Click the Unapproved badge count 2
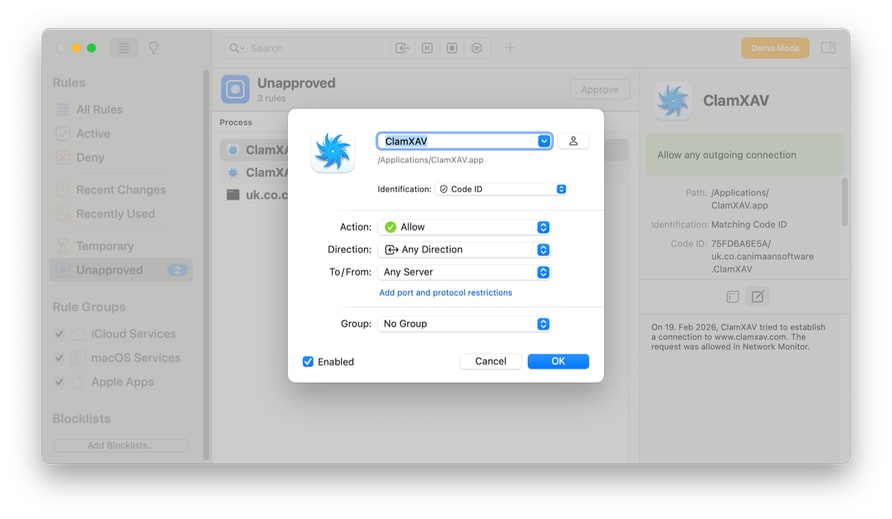Screen dimensions: 892x519 click(177, 270)
